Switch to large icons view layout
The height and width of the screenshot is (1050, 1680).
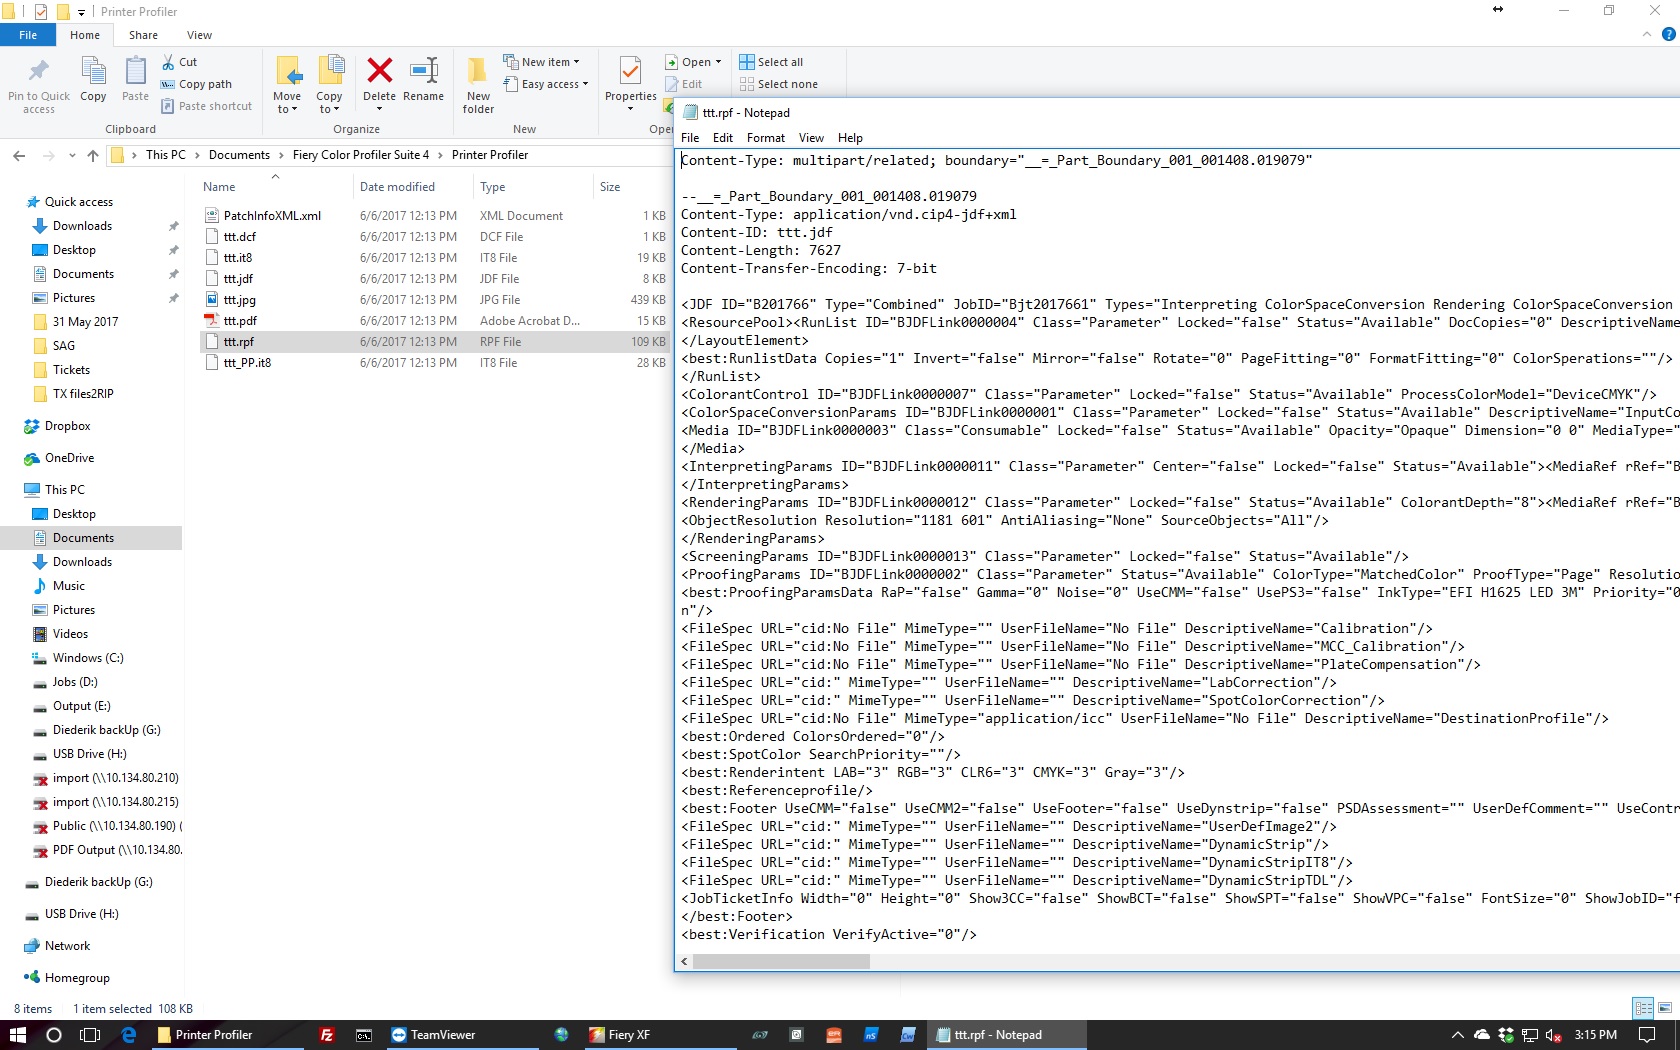click(1664, 1008)
